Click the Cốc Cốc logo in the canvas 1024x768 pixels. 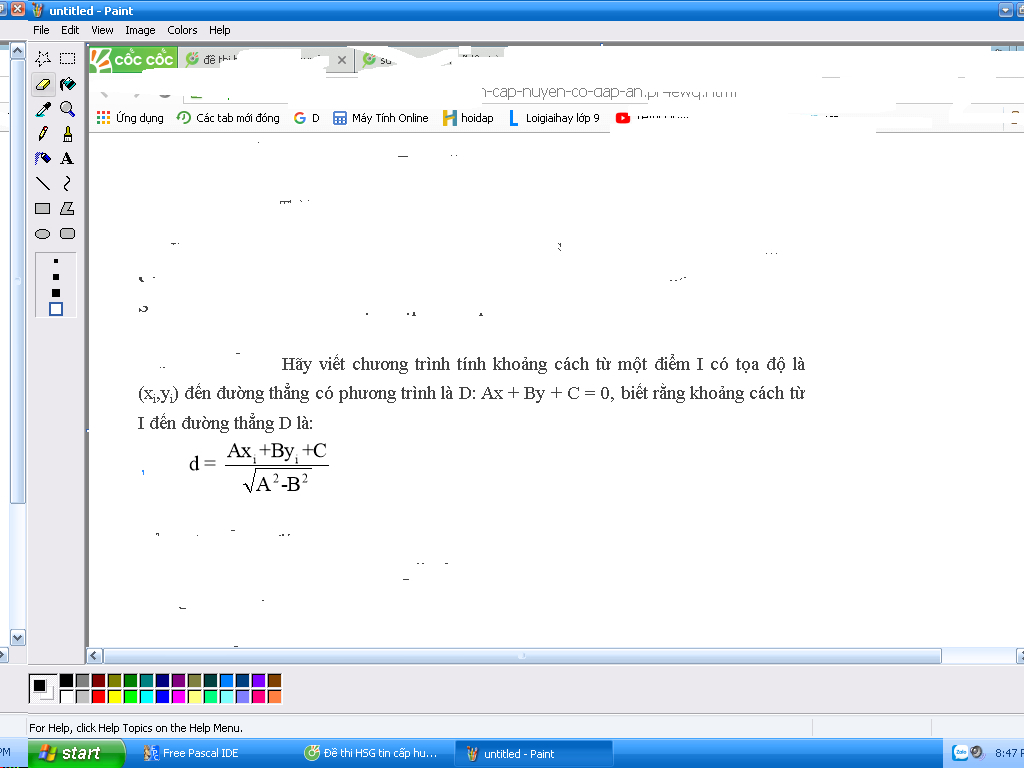133,59
